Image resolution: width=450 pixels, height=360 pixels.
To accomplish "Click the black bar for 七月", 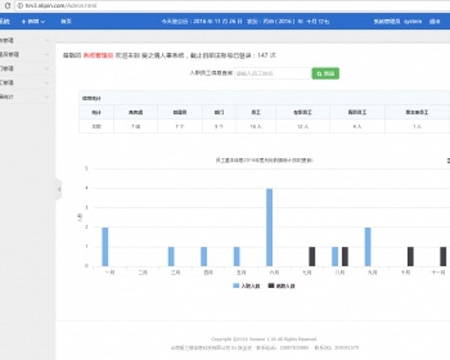I will tap(312, 256).
